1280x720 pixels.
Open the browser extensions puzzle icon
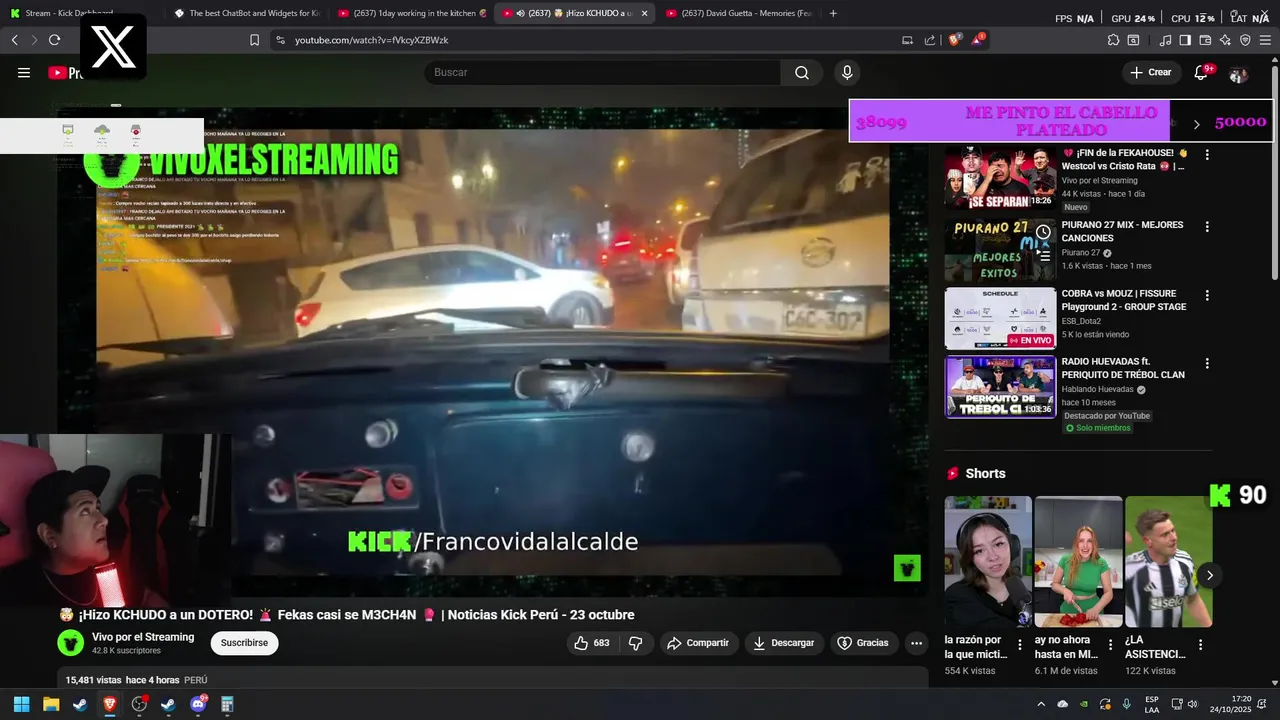coord(1113,40)
